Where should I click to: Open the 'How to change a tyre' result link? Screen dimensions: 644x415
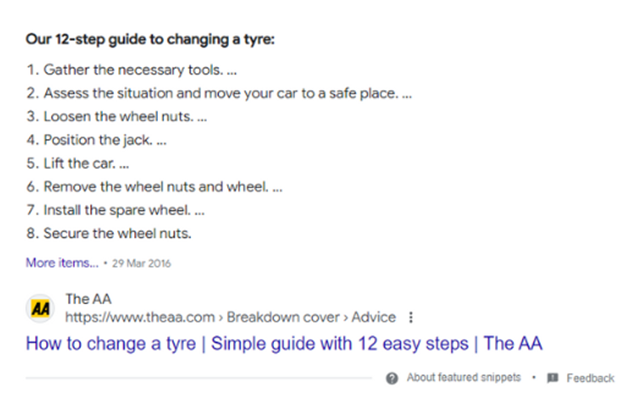point(284,344)
